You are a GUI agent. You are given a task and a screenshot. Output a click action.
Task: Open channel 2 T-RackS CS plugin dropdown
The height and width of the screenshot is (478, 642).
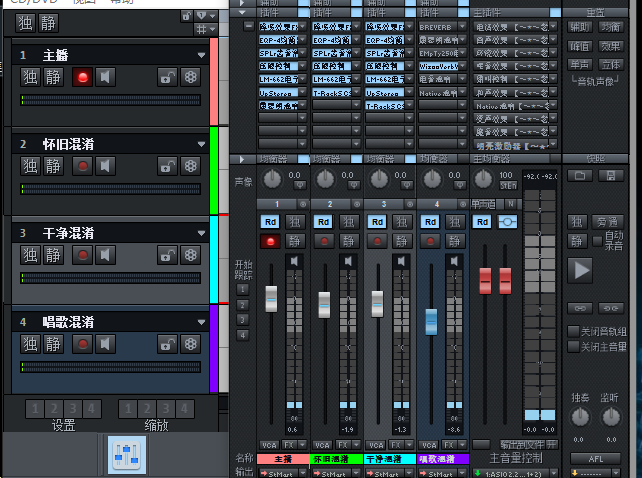[x=356, y=92]
